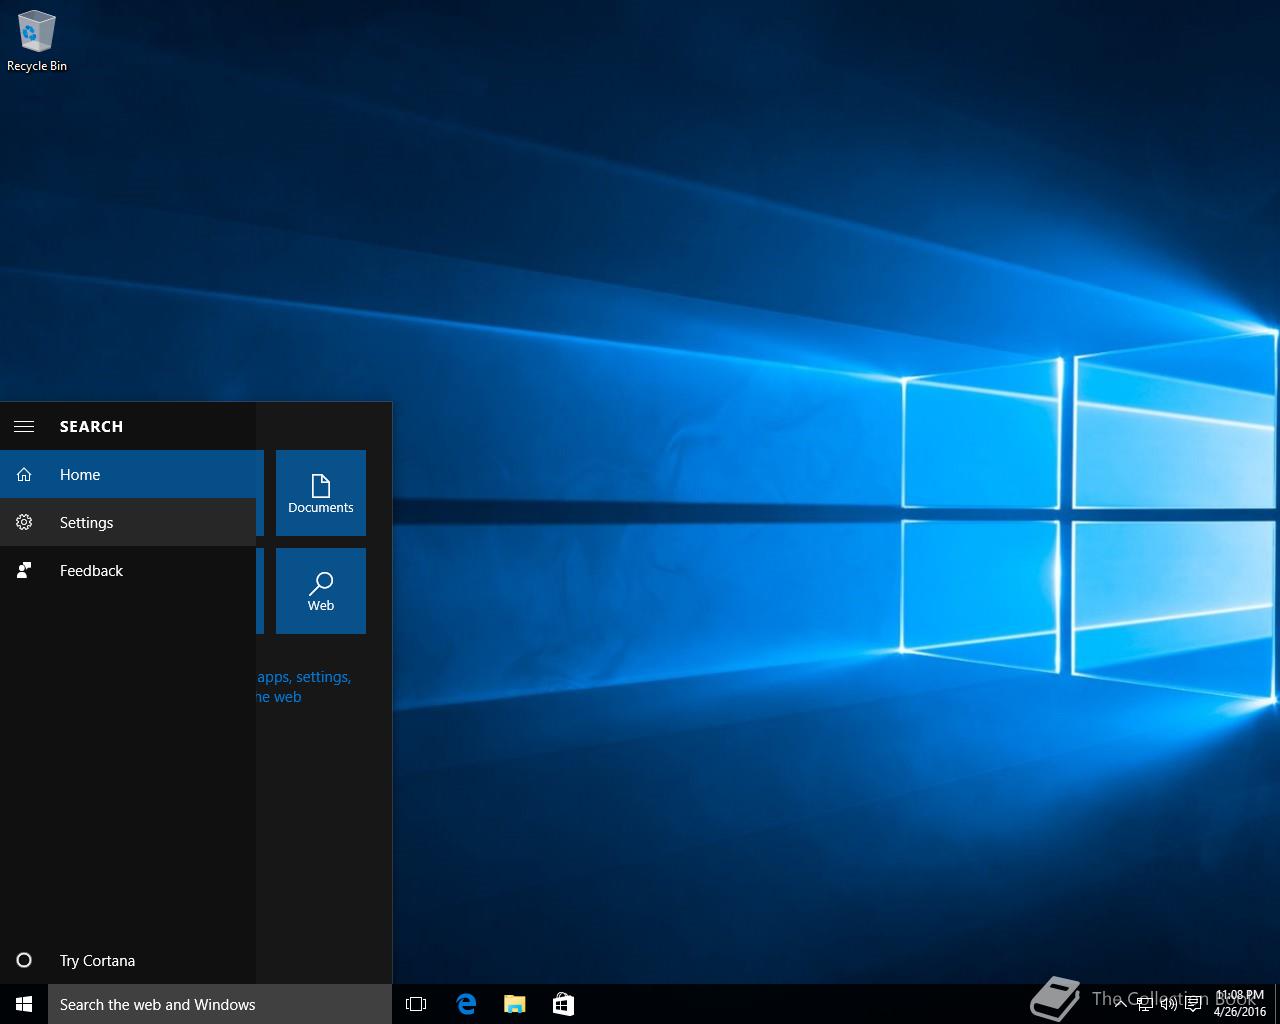Click the Cortana circle icon
Screen dimensions: 1280x1024
pos(24,960)
